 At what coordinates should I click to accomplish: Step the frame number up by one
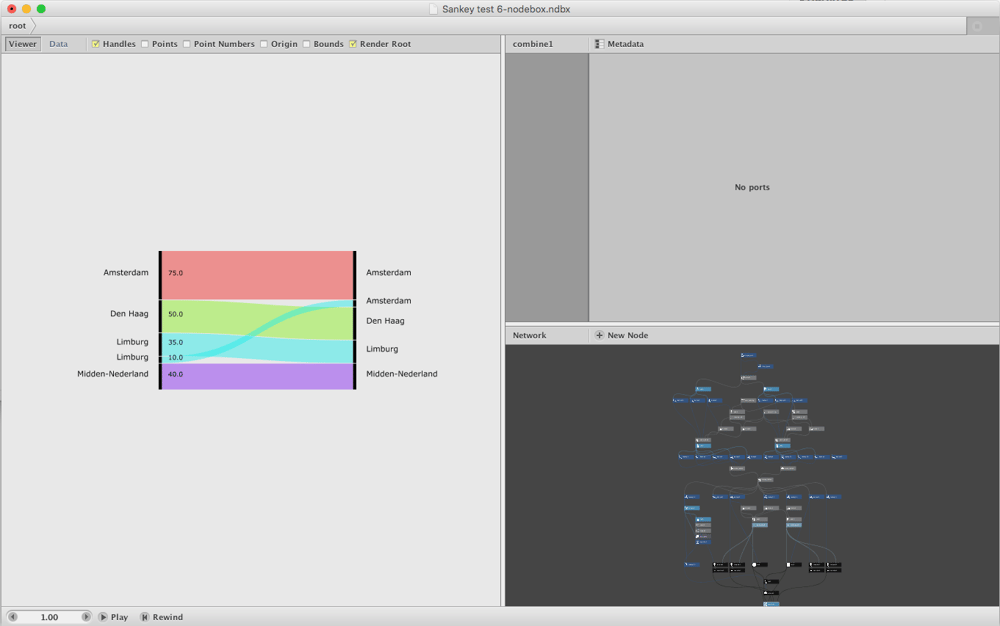(x=86, y=617)
